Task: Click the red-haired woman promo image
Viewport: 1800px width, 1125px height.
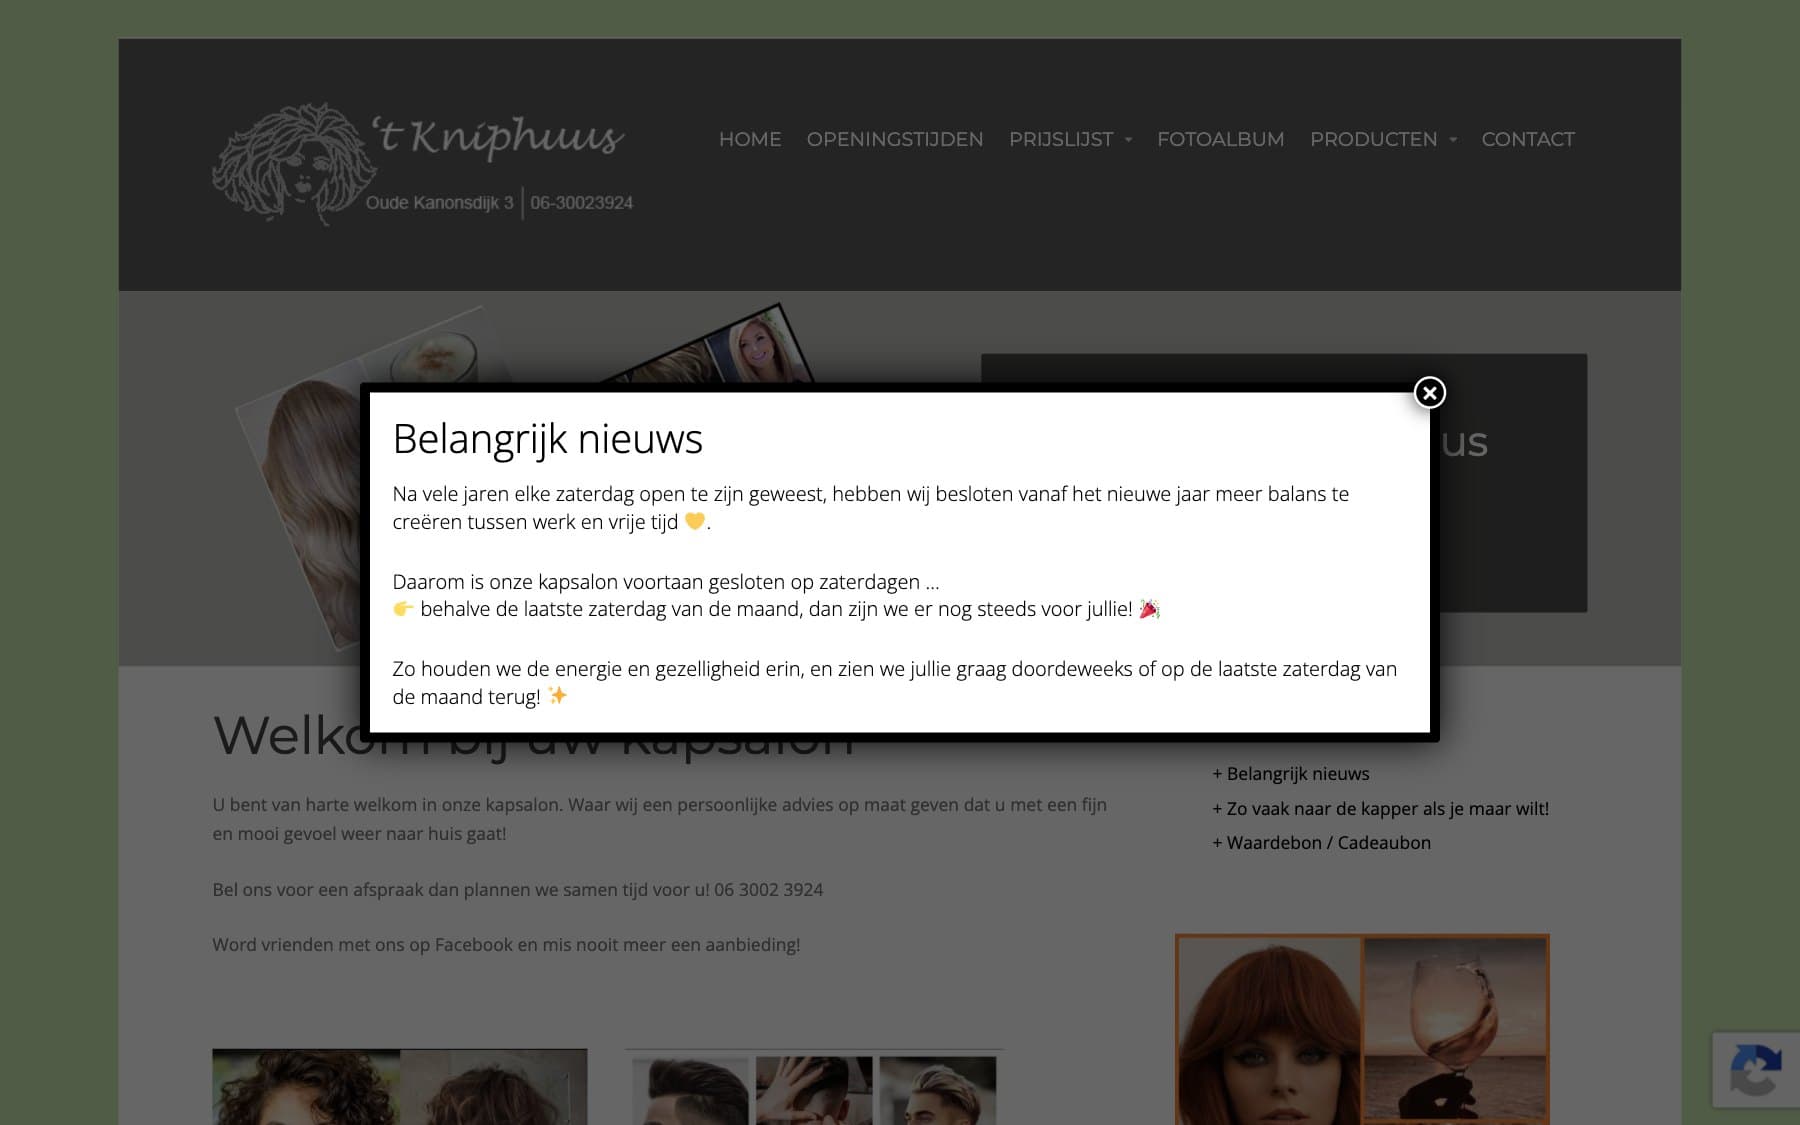Action: [x=1269, y=1030]
